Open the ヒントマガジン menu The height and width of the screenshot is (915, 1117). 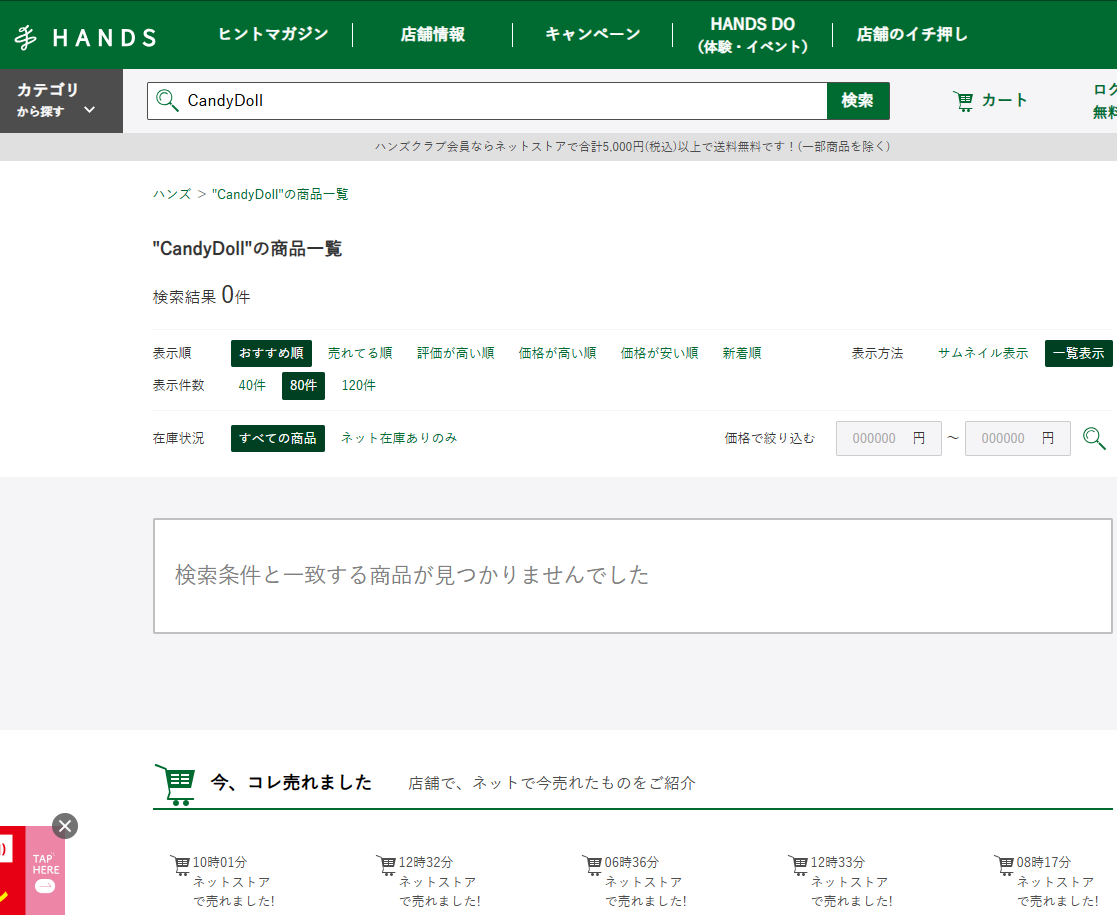pyautogui.click(x=273, y=34)
